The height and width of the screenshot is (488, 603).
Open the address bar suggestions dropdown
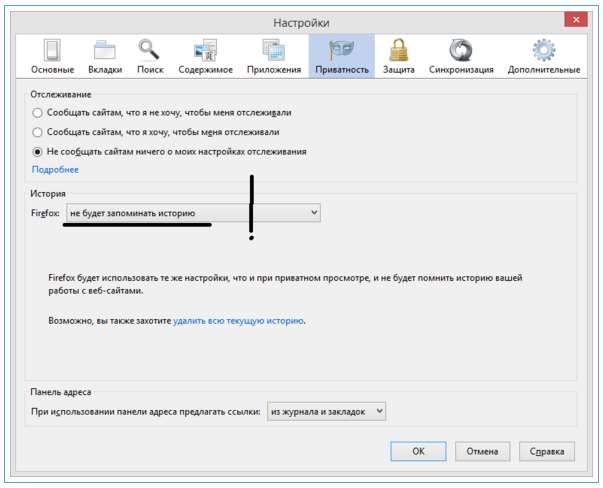326,411
